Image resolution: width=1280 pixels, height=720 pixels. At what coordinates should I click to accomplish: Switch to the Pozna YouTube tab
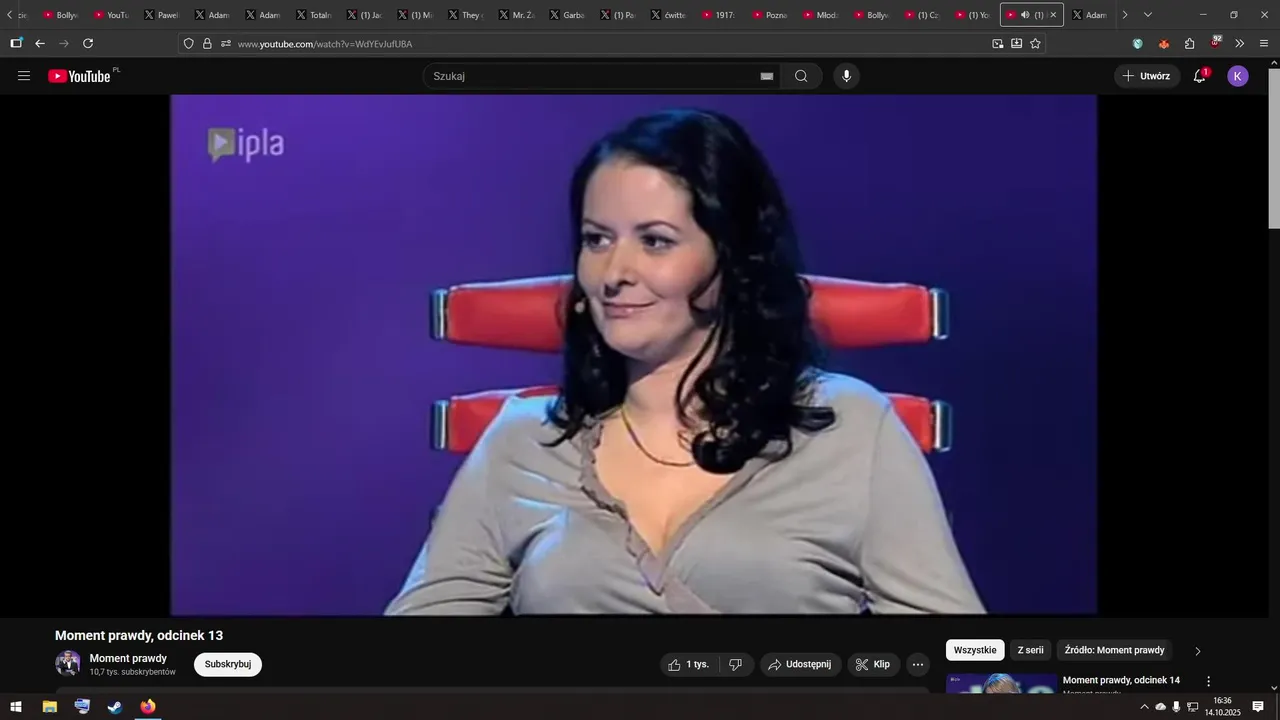click(768, 15)
